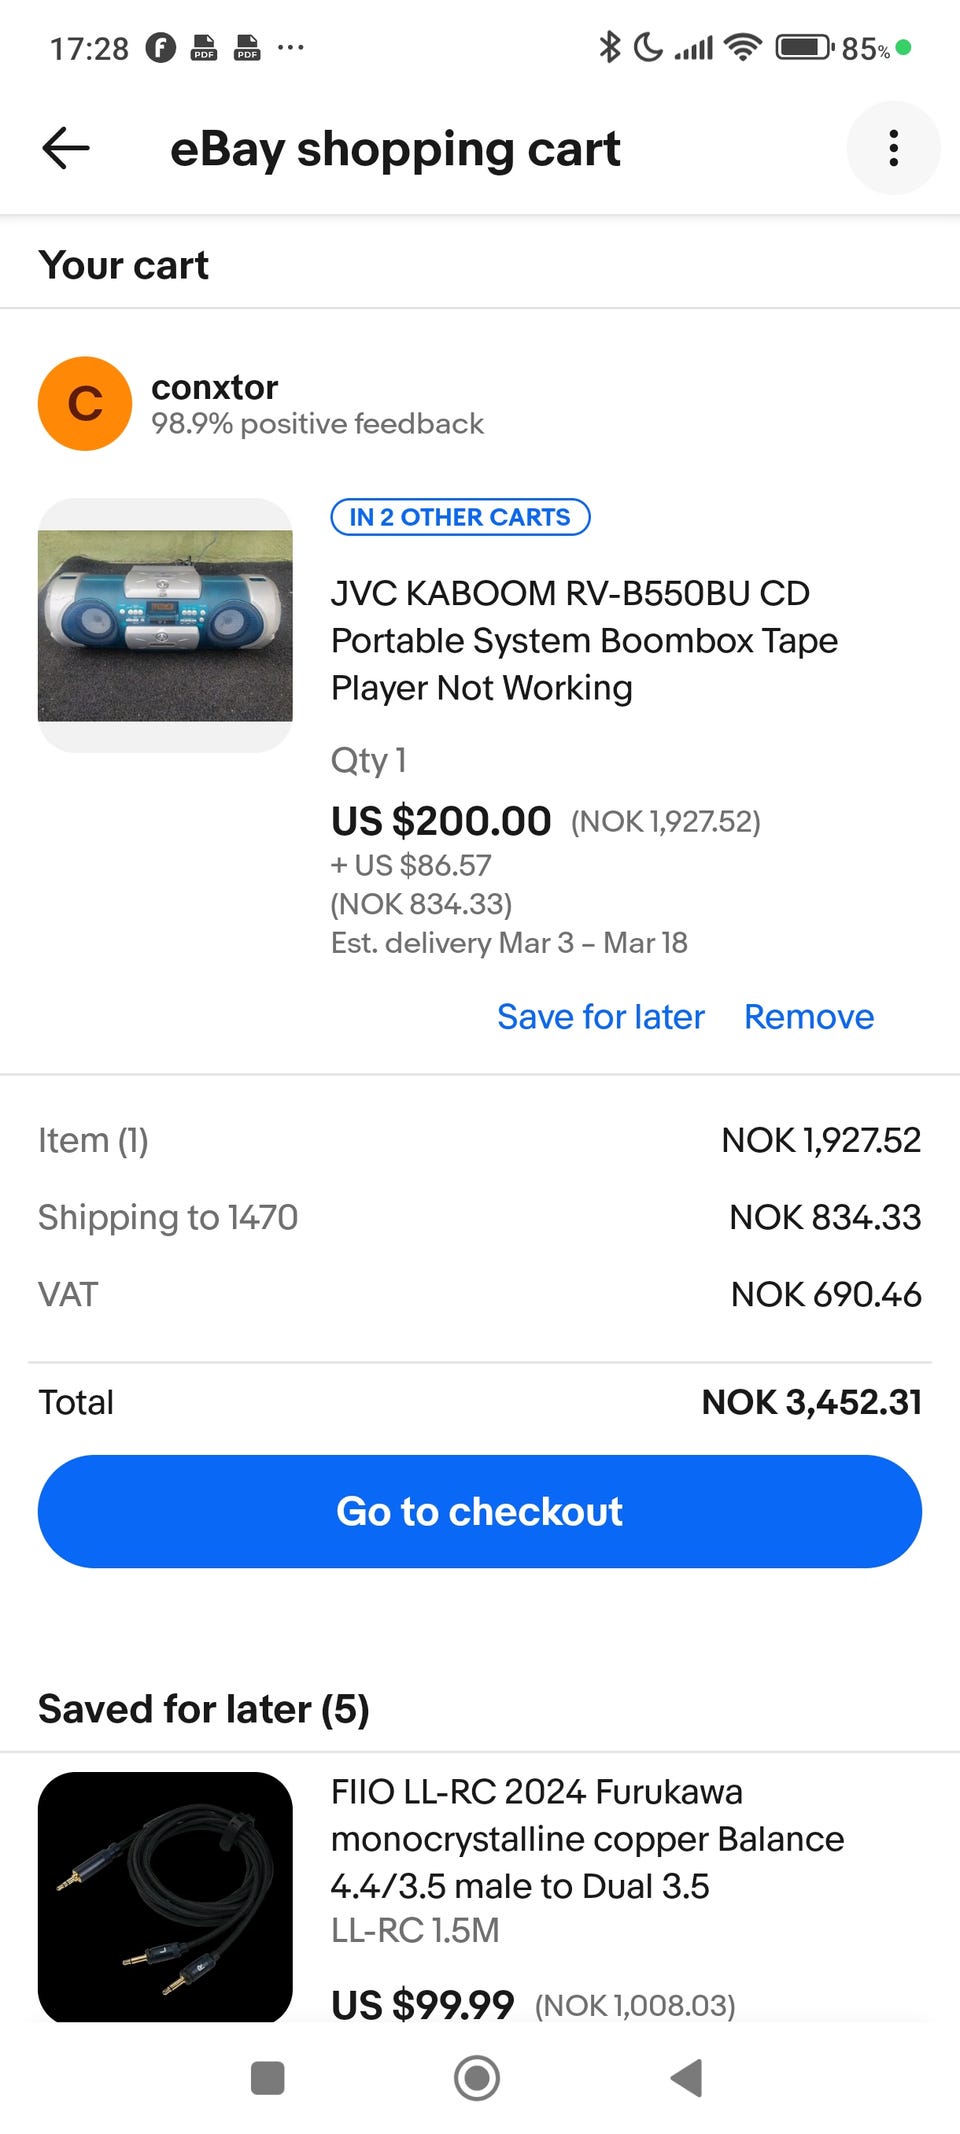960x2134 pixels.
Task: Tap the Android recent apps square
Action: 267,2077
